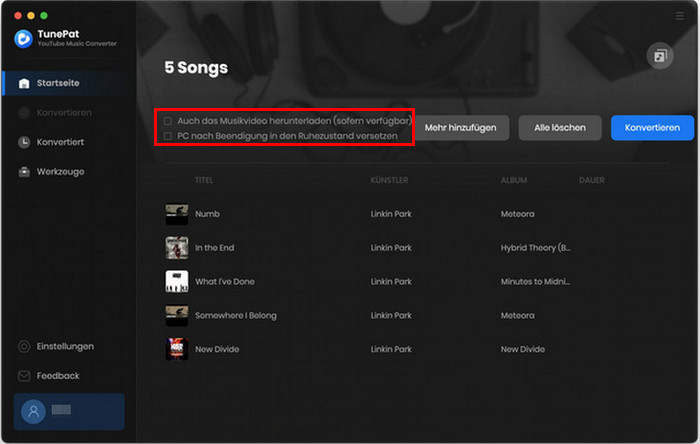Viewport: 700px width, 444px height.
Task: Click the Mehr hinzufügen button
Action: 460,128
